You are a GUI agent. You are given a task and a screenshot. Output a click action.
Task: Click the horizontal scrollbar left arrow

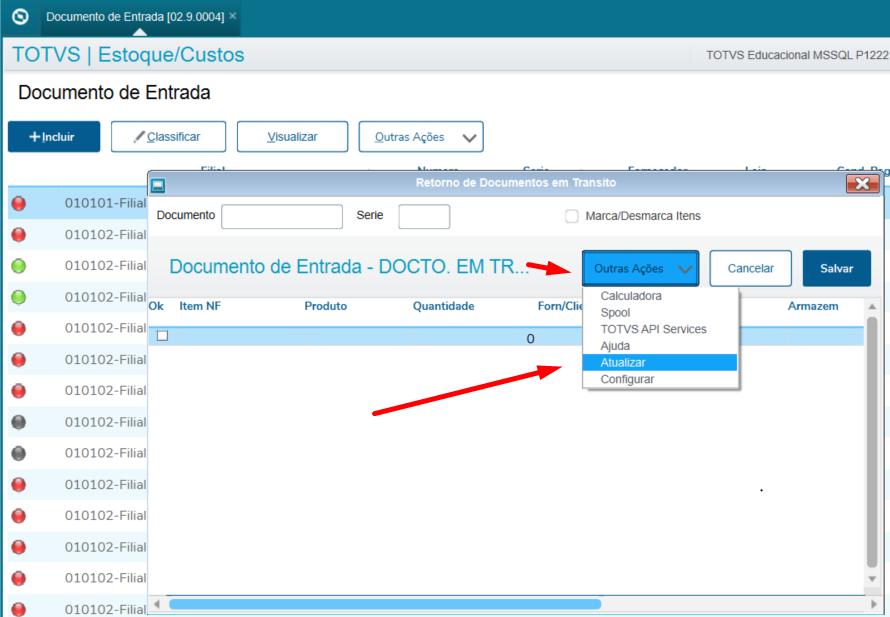tap(157, 604)
